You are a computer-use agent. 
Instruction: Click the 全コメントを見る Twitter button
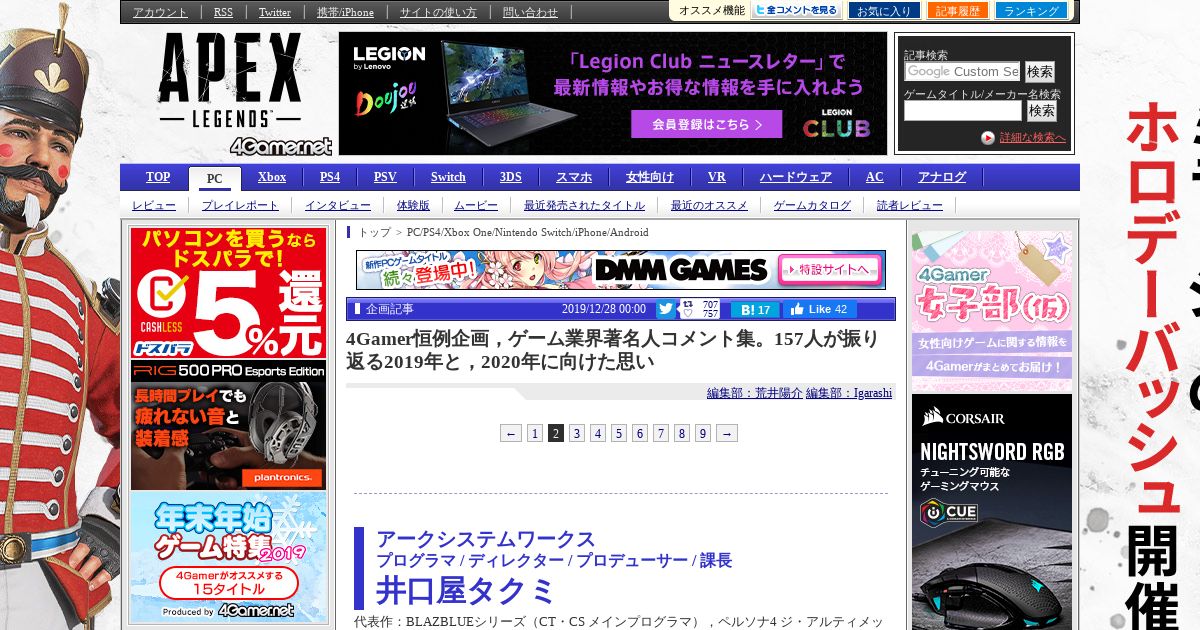pos(796,10)
